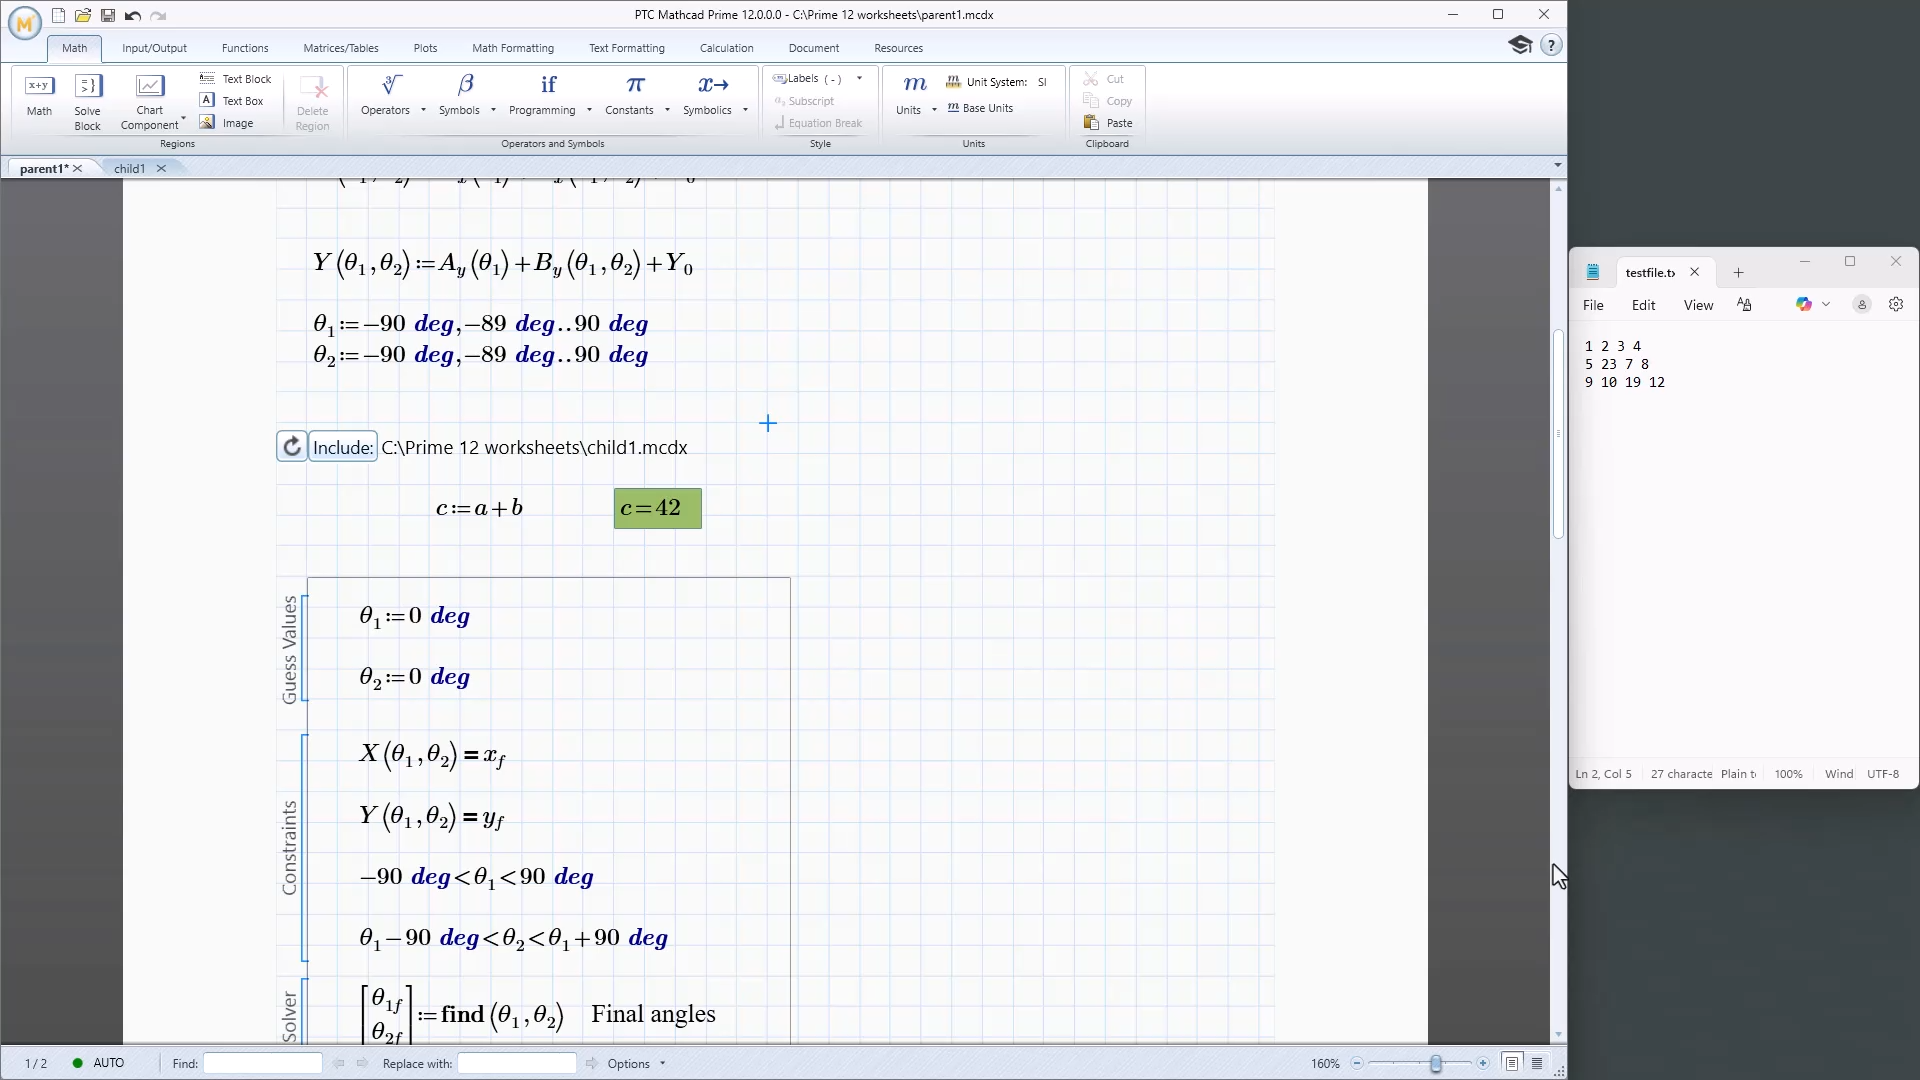Expand the Symbolics dropdown
The height and width of the screenshot is (1080, 1920).
pos(745,110)
